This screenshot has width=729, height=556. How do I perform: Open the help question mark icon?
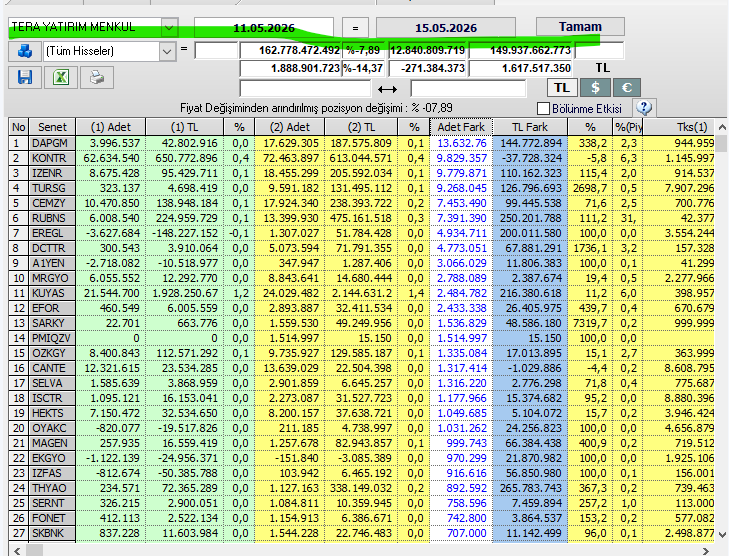click(644, 108)
